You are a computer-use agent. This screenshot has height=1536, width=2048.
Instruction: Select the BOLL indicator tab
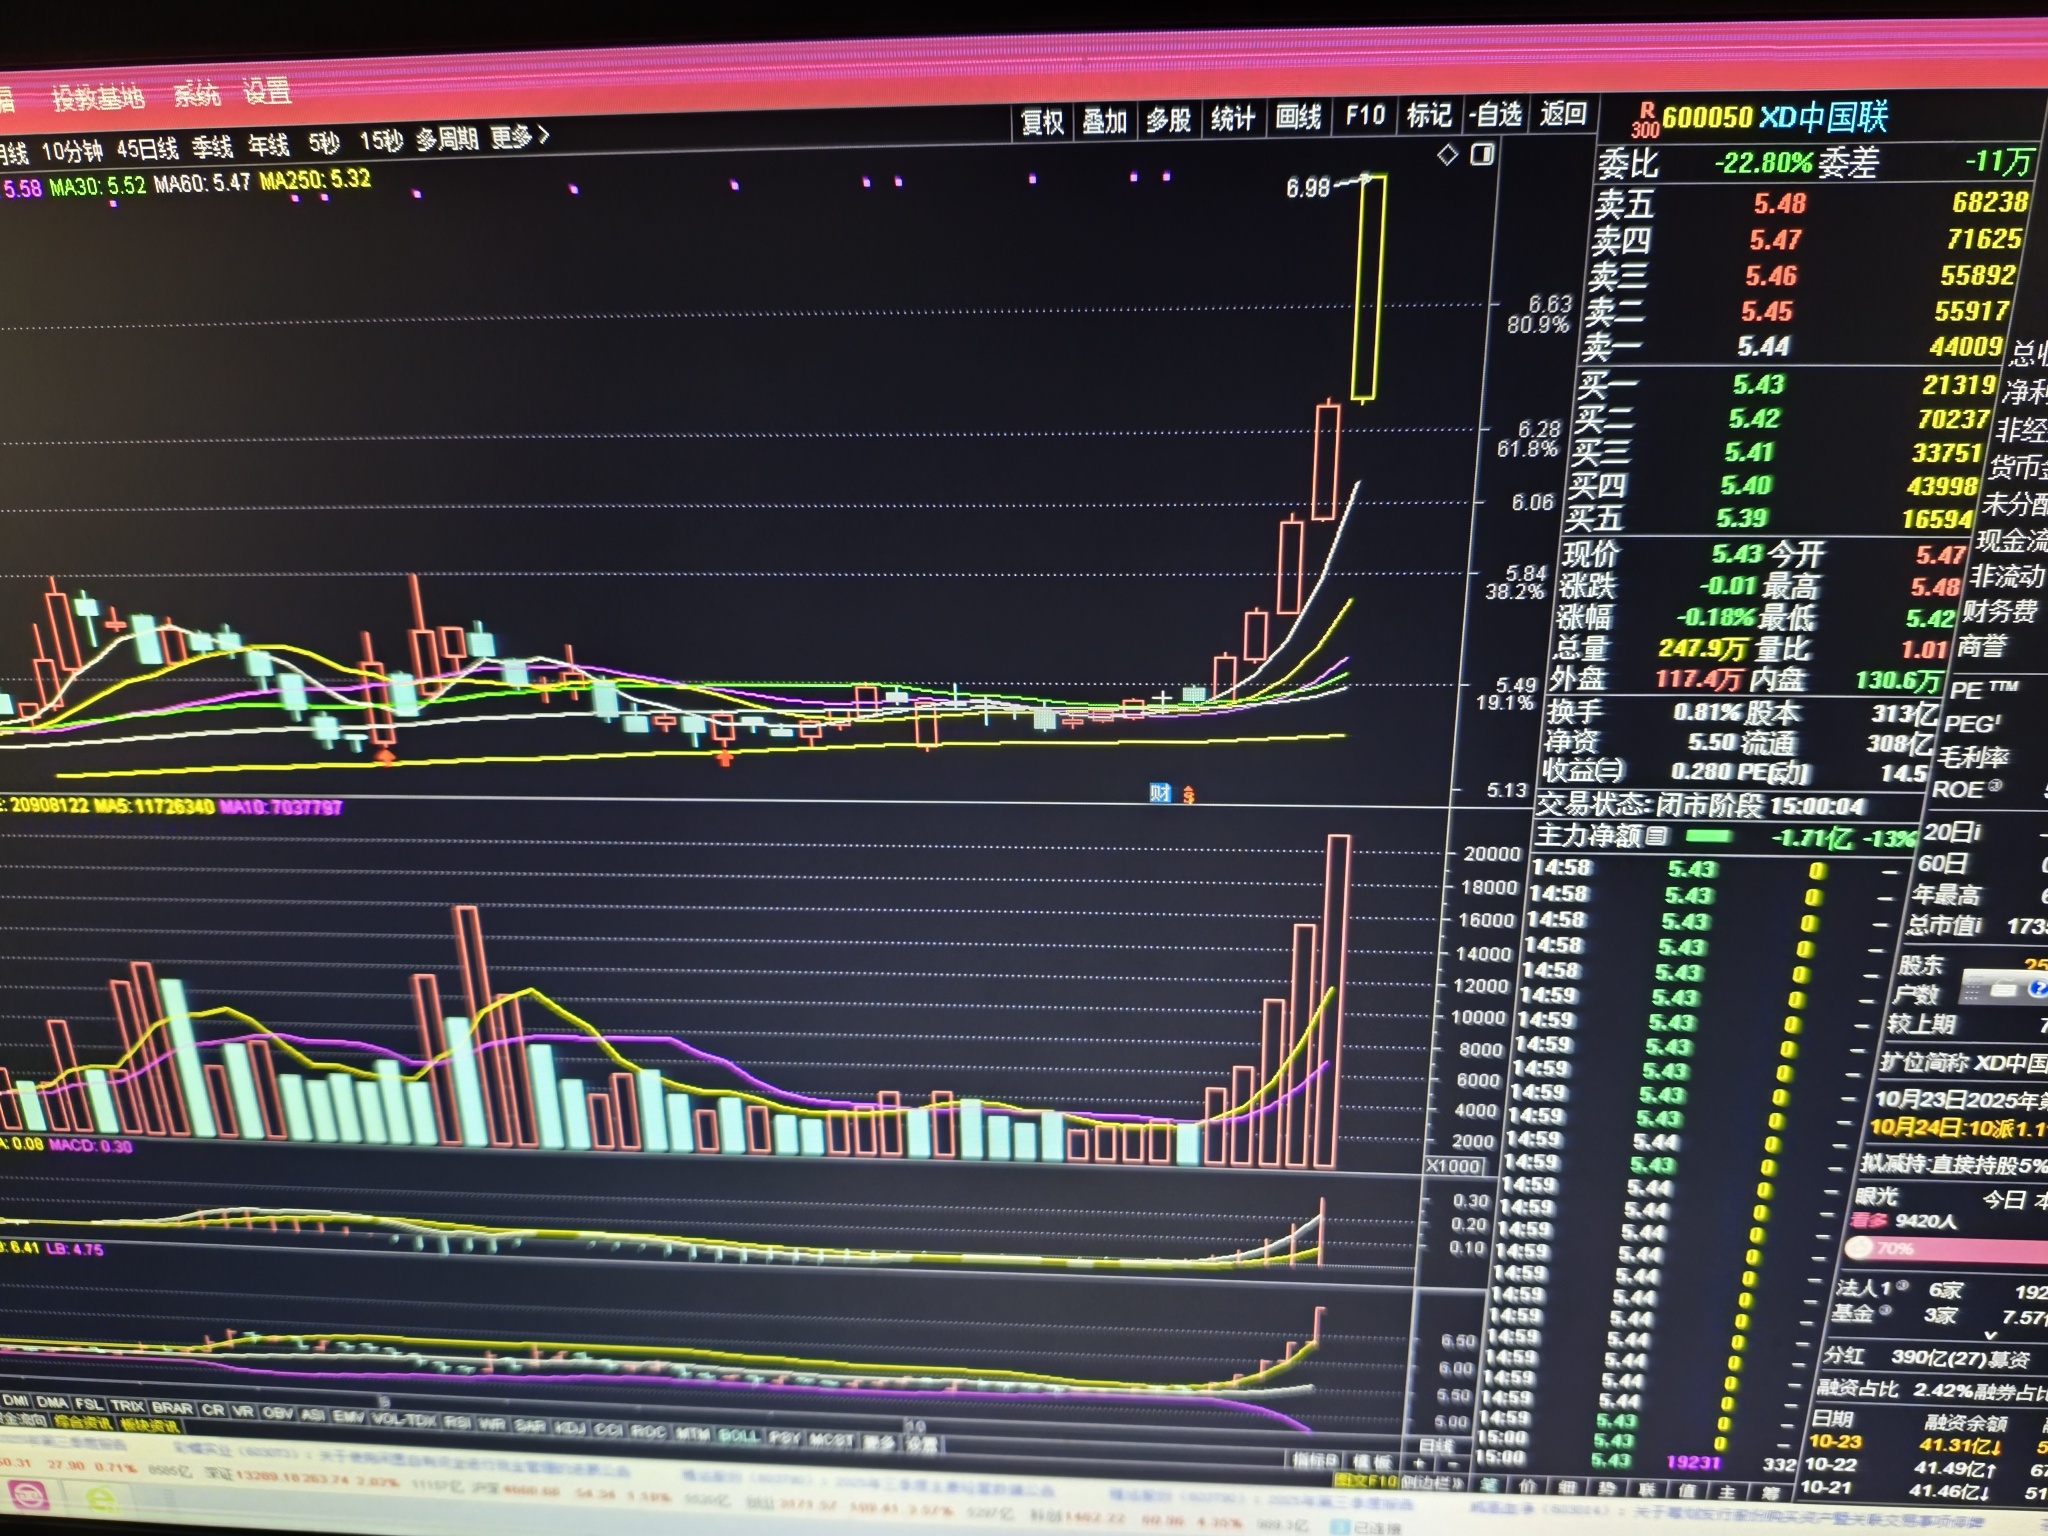click(x=738, y=1436)
